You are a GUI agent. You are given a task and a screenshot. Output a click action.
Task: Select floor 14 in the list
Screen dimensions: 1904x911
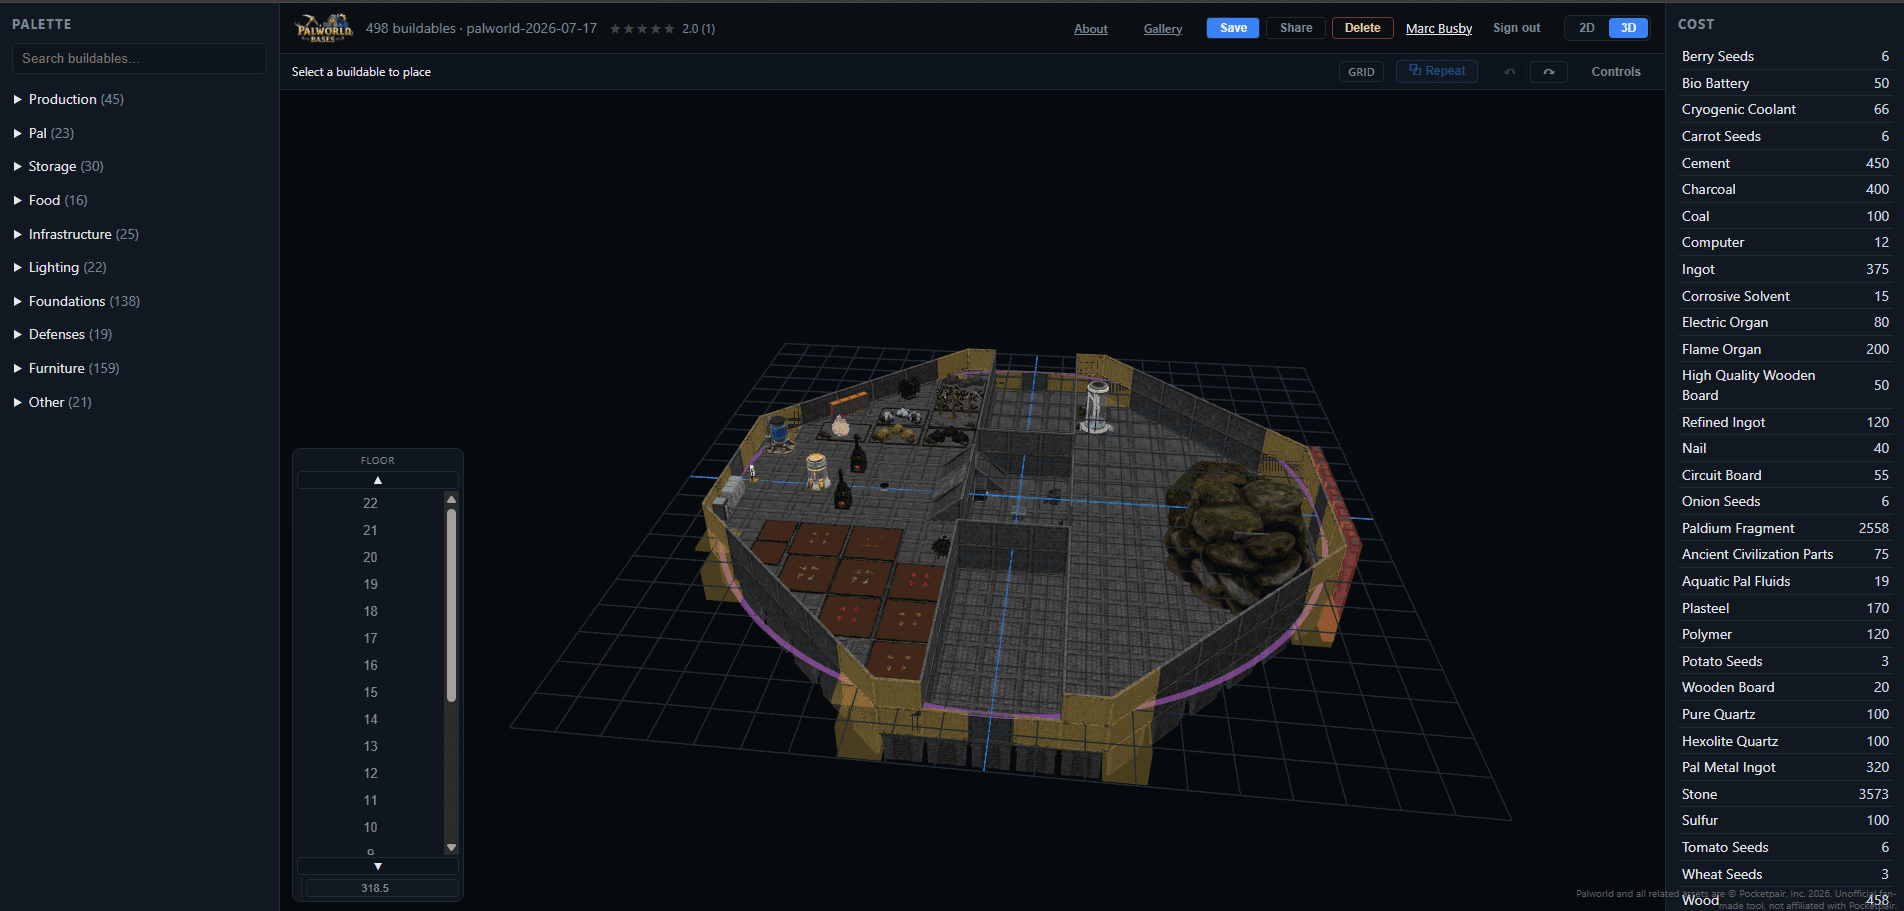click(370, 719)
